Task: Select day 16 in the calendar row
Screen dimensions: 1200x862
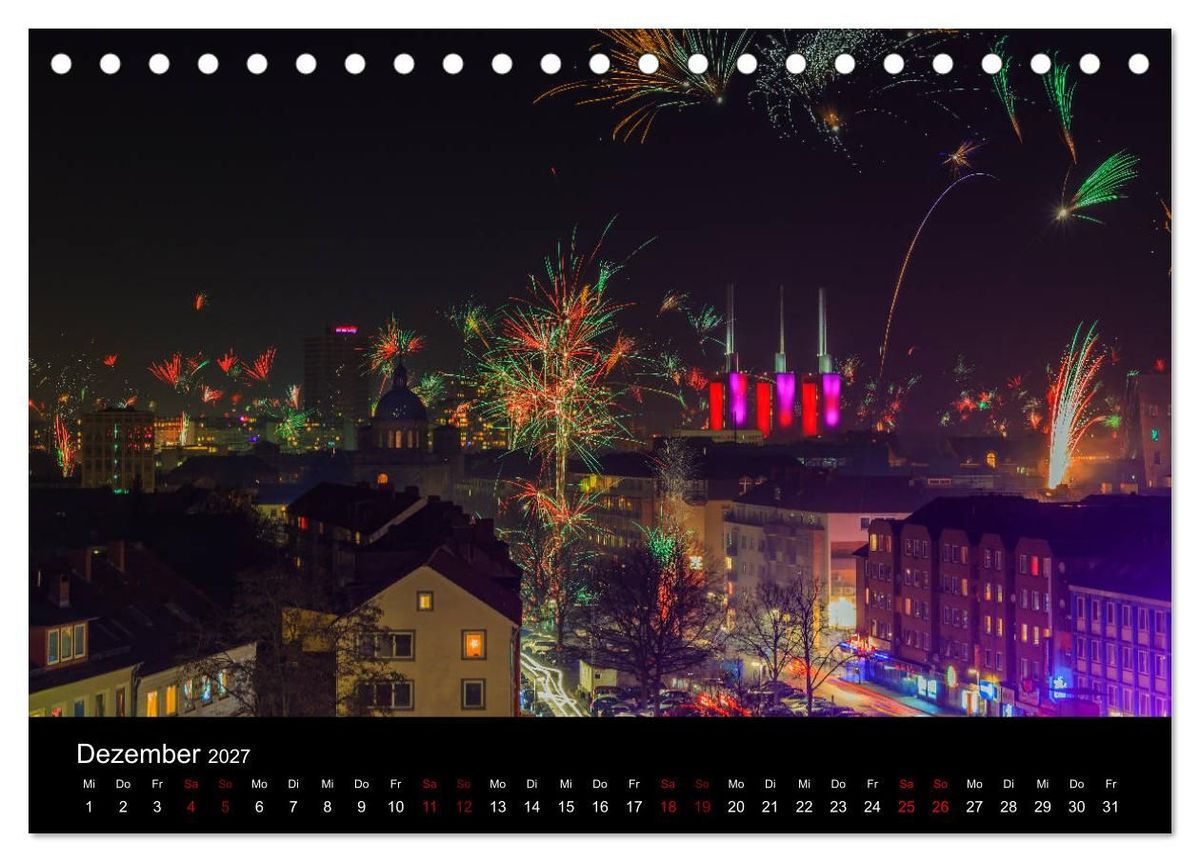Action: [600, 807]
